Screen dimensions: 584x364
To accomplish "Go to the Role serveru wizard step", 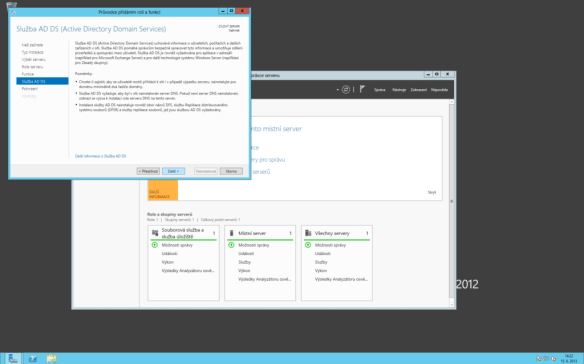I will 32,67.
